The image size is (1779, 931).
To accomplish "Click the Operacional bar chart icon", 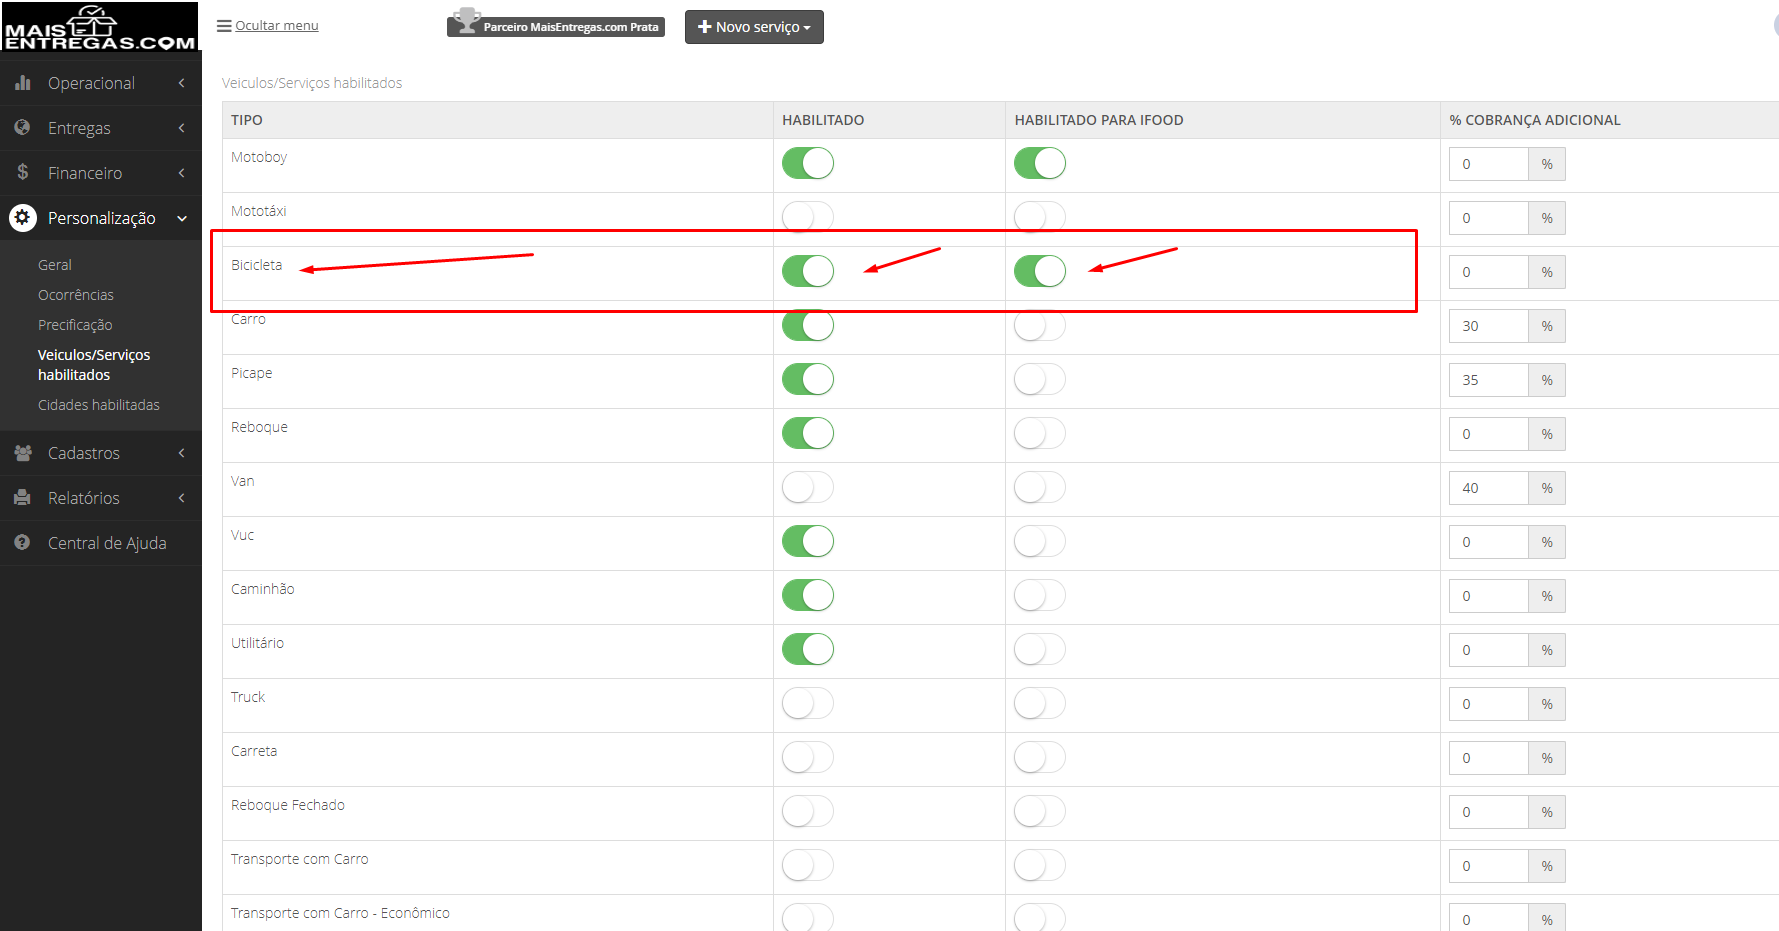I will (x=22, y=83).
